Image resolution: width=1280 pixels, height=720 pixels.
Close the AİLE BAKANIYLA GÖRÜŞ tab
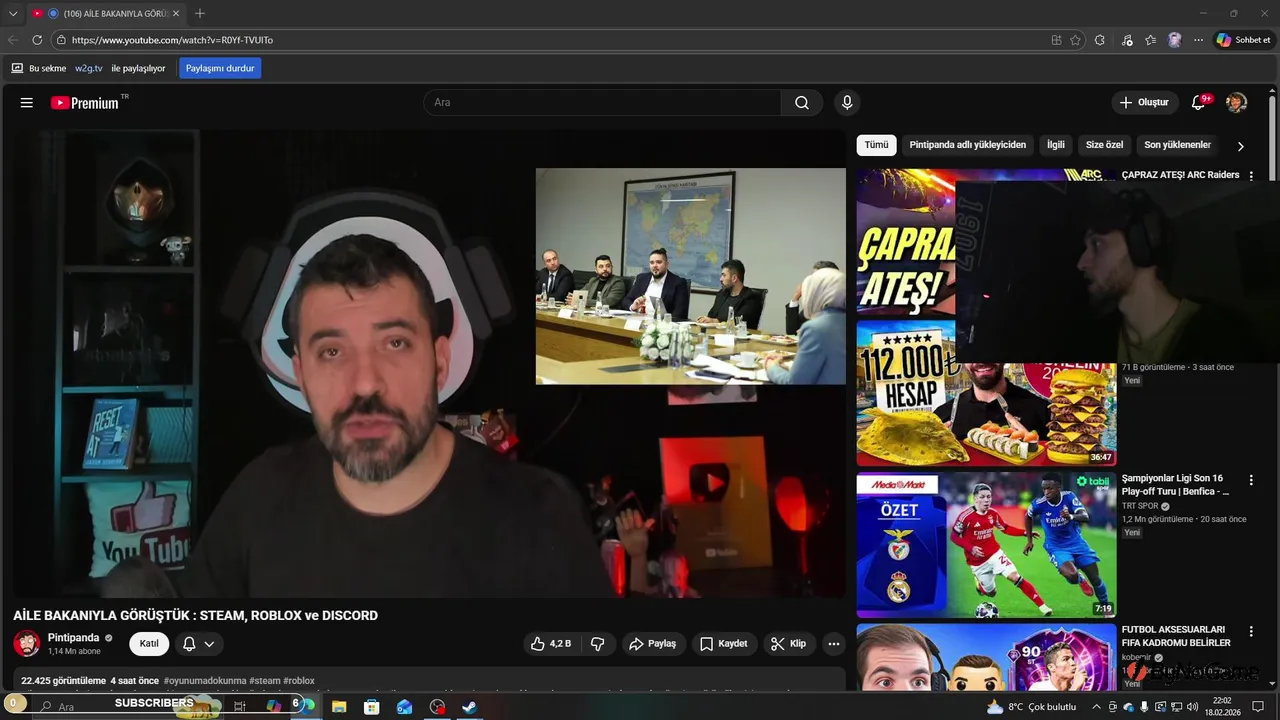pos(176,13)
